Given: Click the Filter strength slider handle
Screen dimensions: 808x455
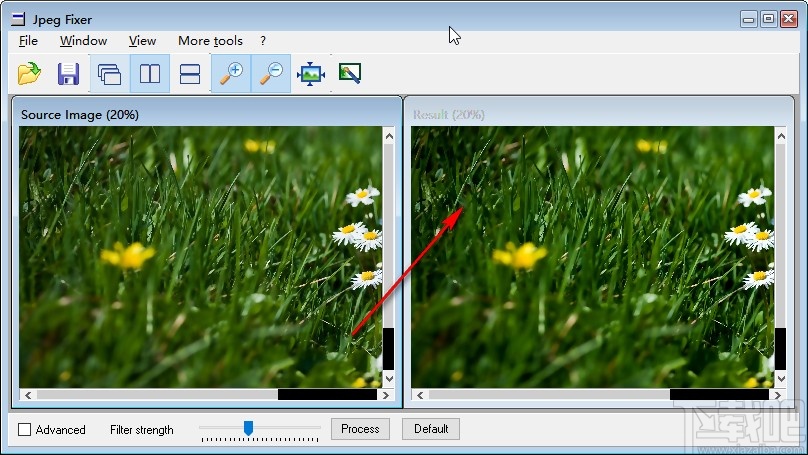Looking at the screenshot, I should [x=248, y=428].
